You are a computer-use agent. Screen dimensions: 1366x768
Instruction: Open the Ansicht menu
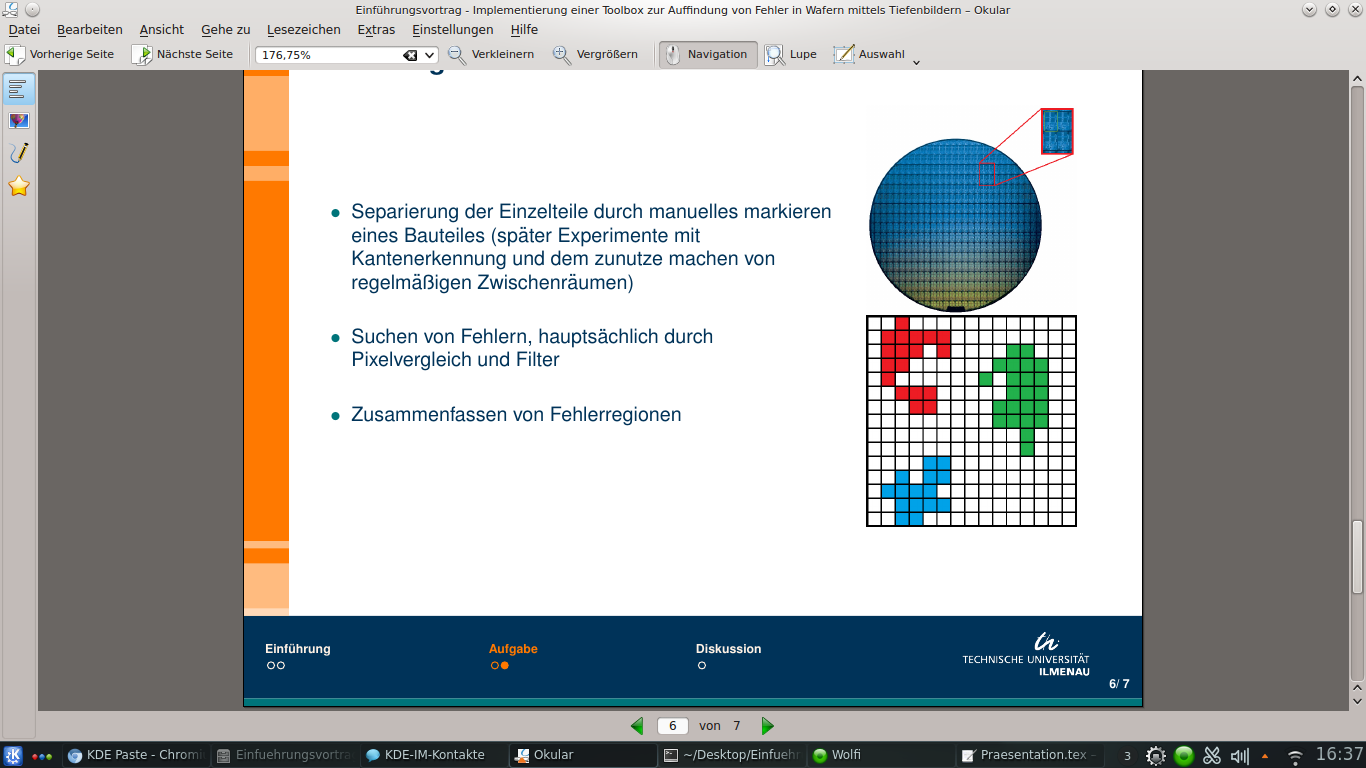162,30
